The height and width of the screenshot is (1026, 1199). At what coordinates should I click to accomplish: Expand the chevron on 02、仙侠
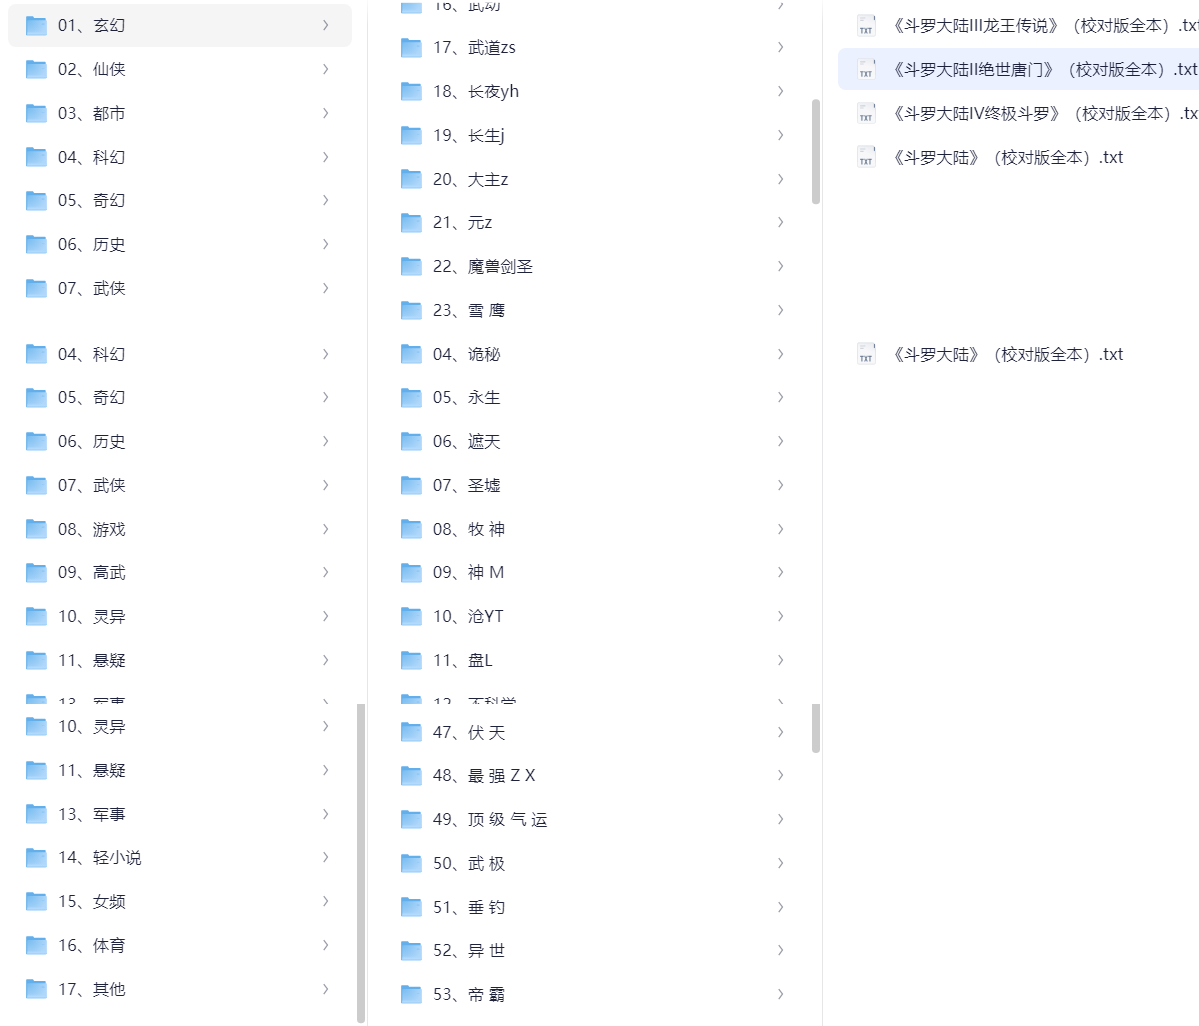[x=326, y=69]
